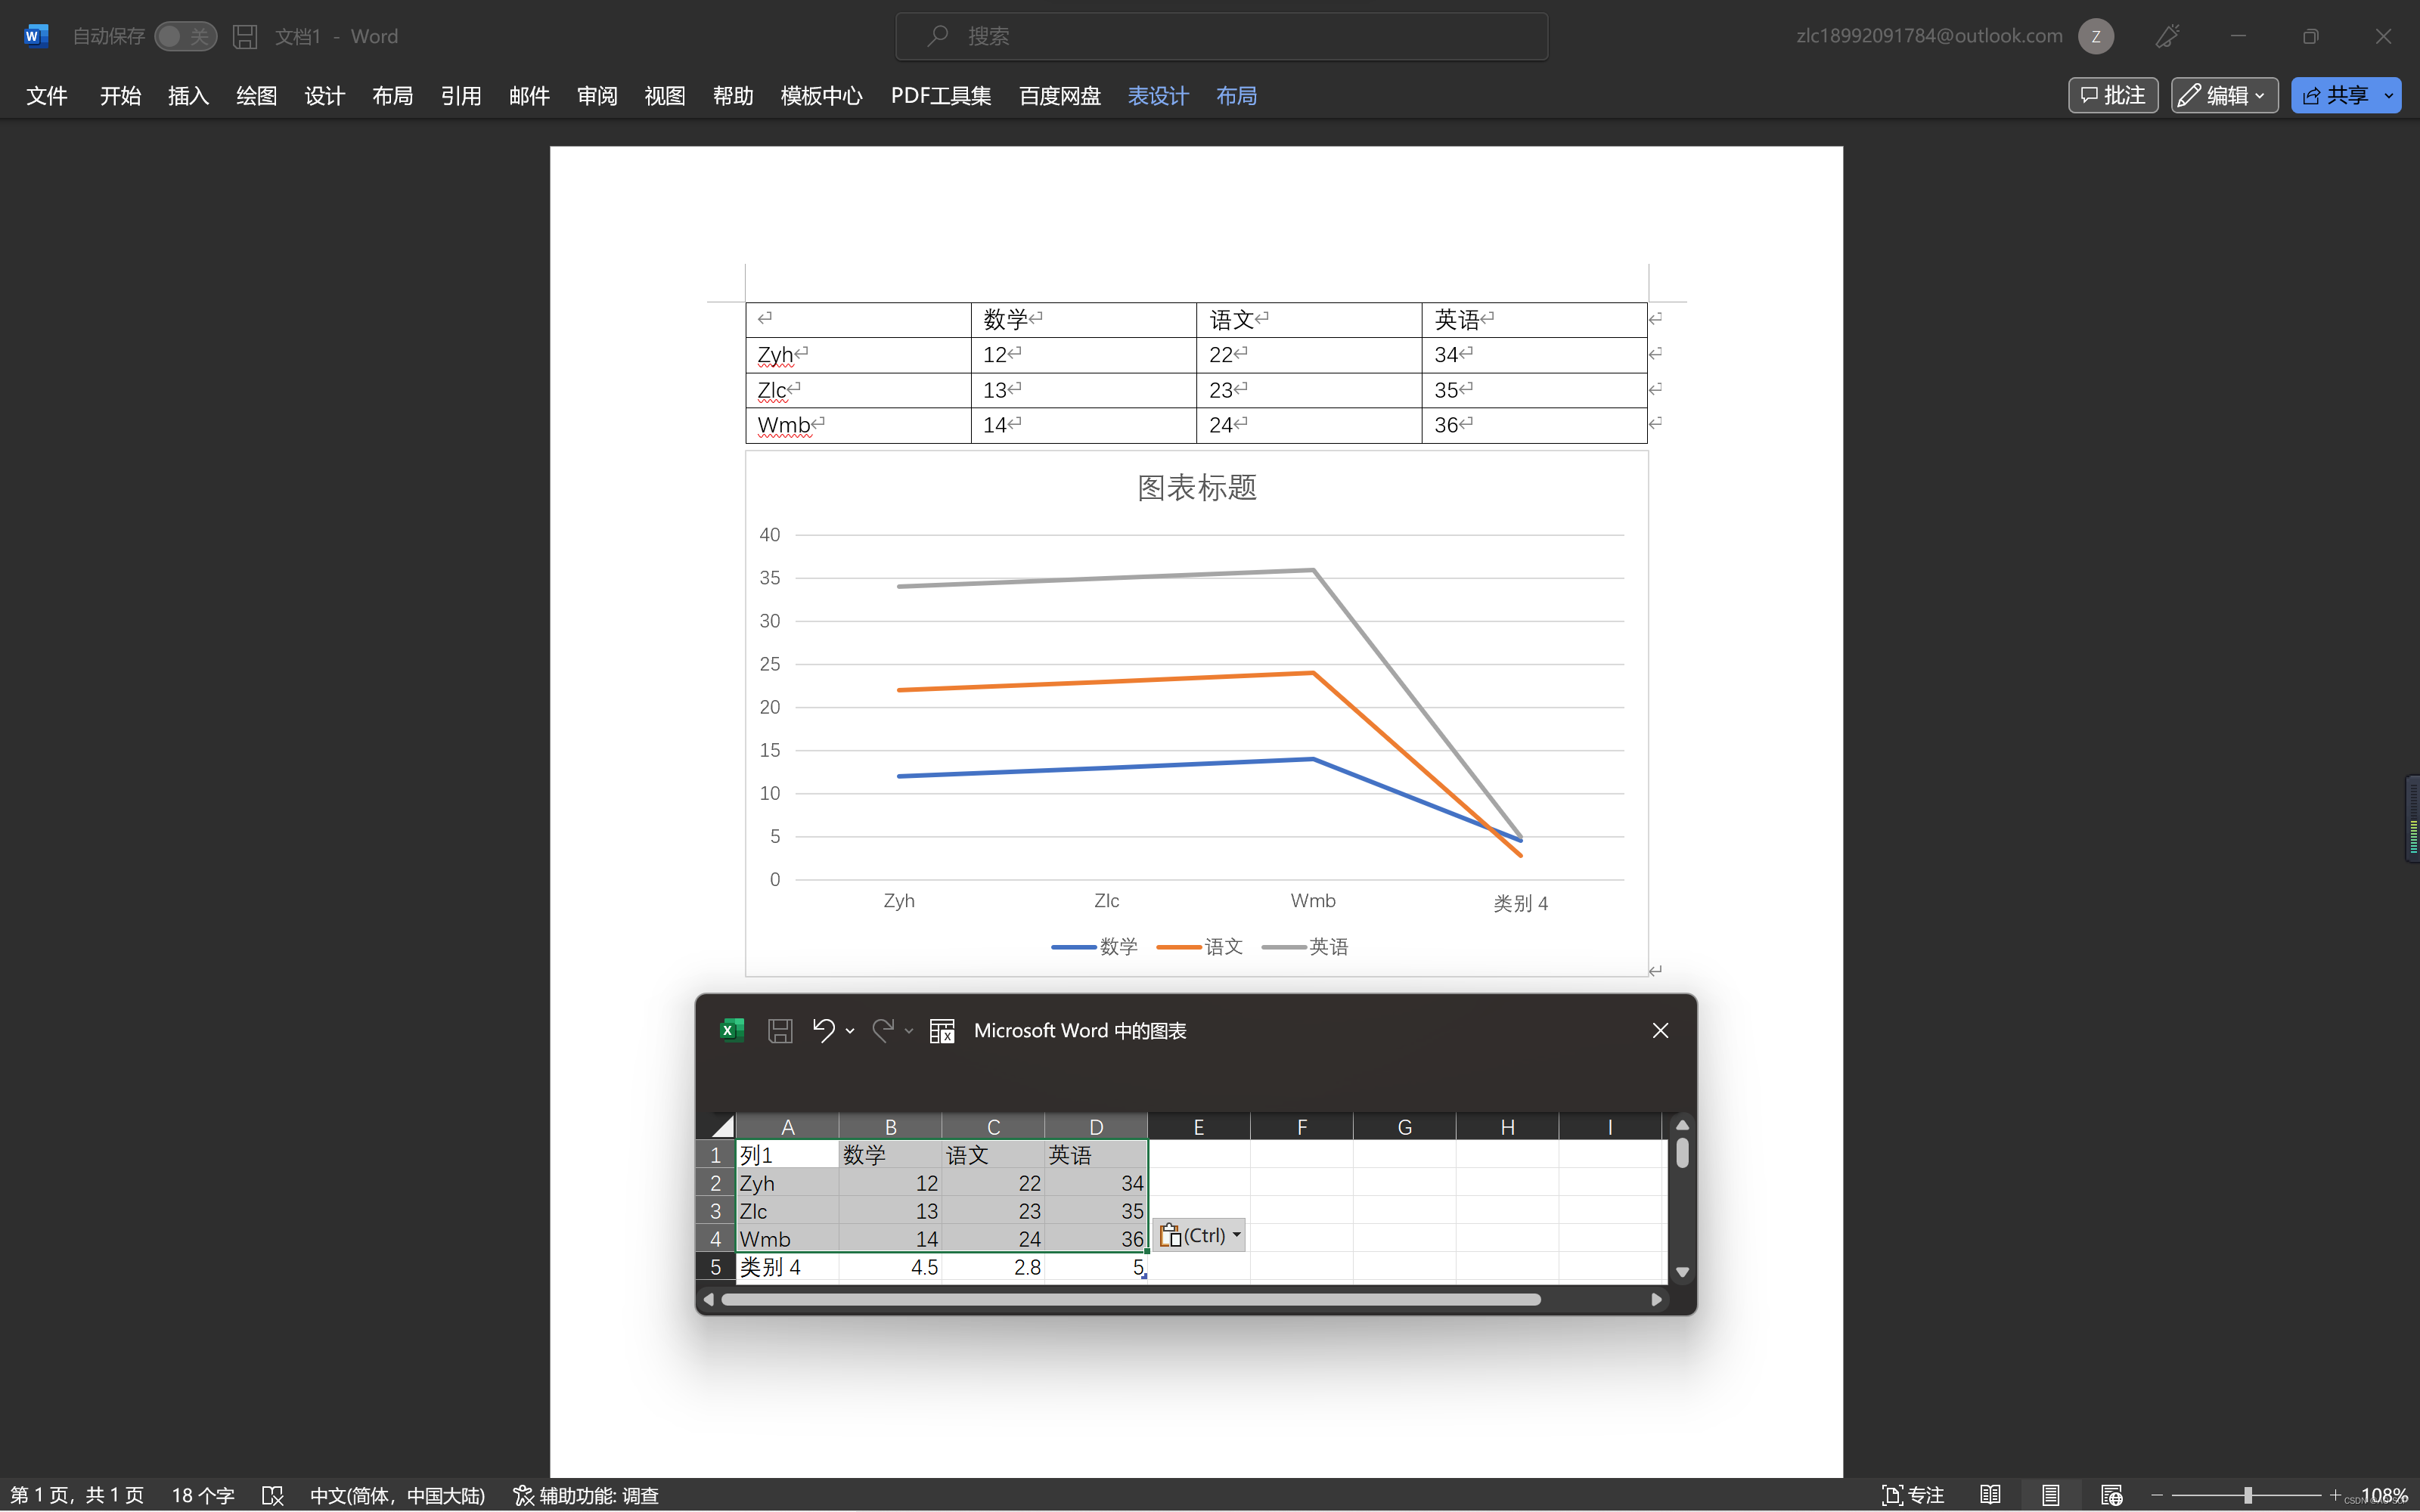Switch to the 绘图 tab
Viewport: 2420px width, 1512px height.
[256, 95]
